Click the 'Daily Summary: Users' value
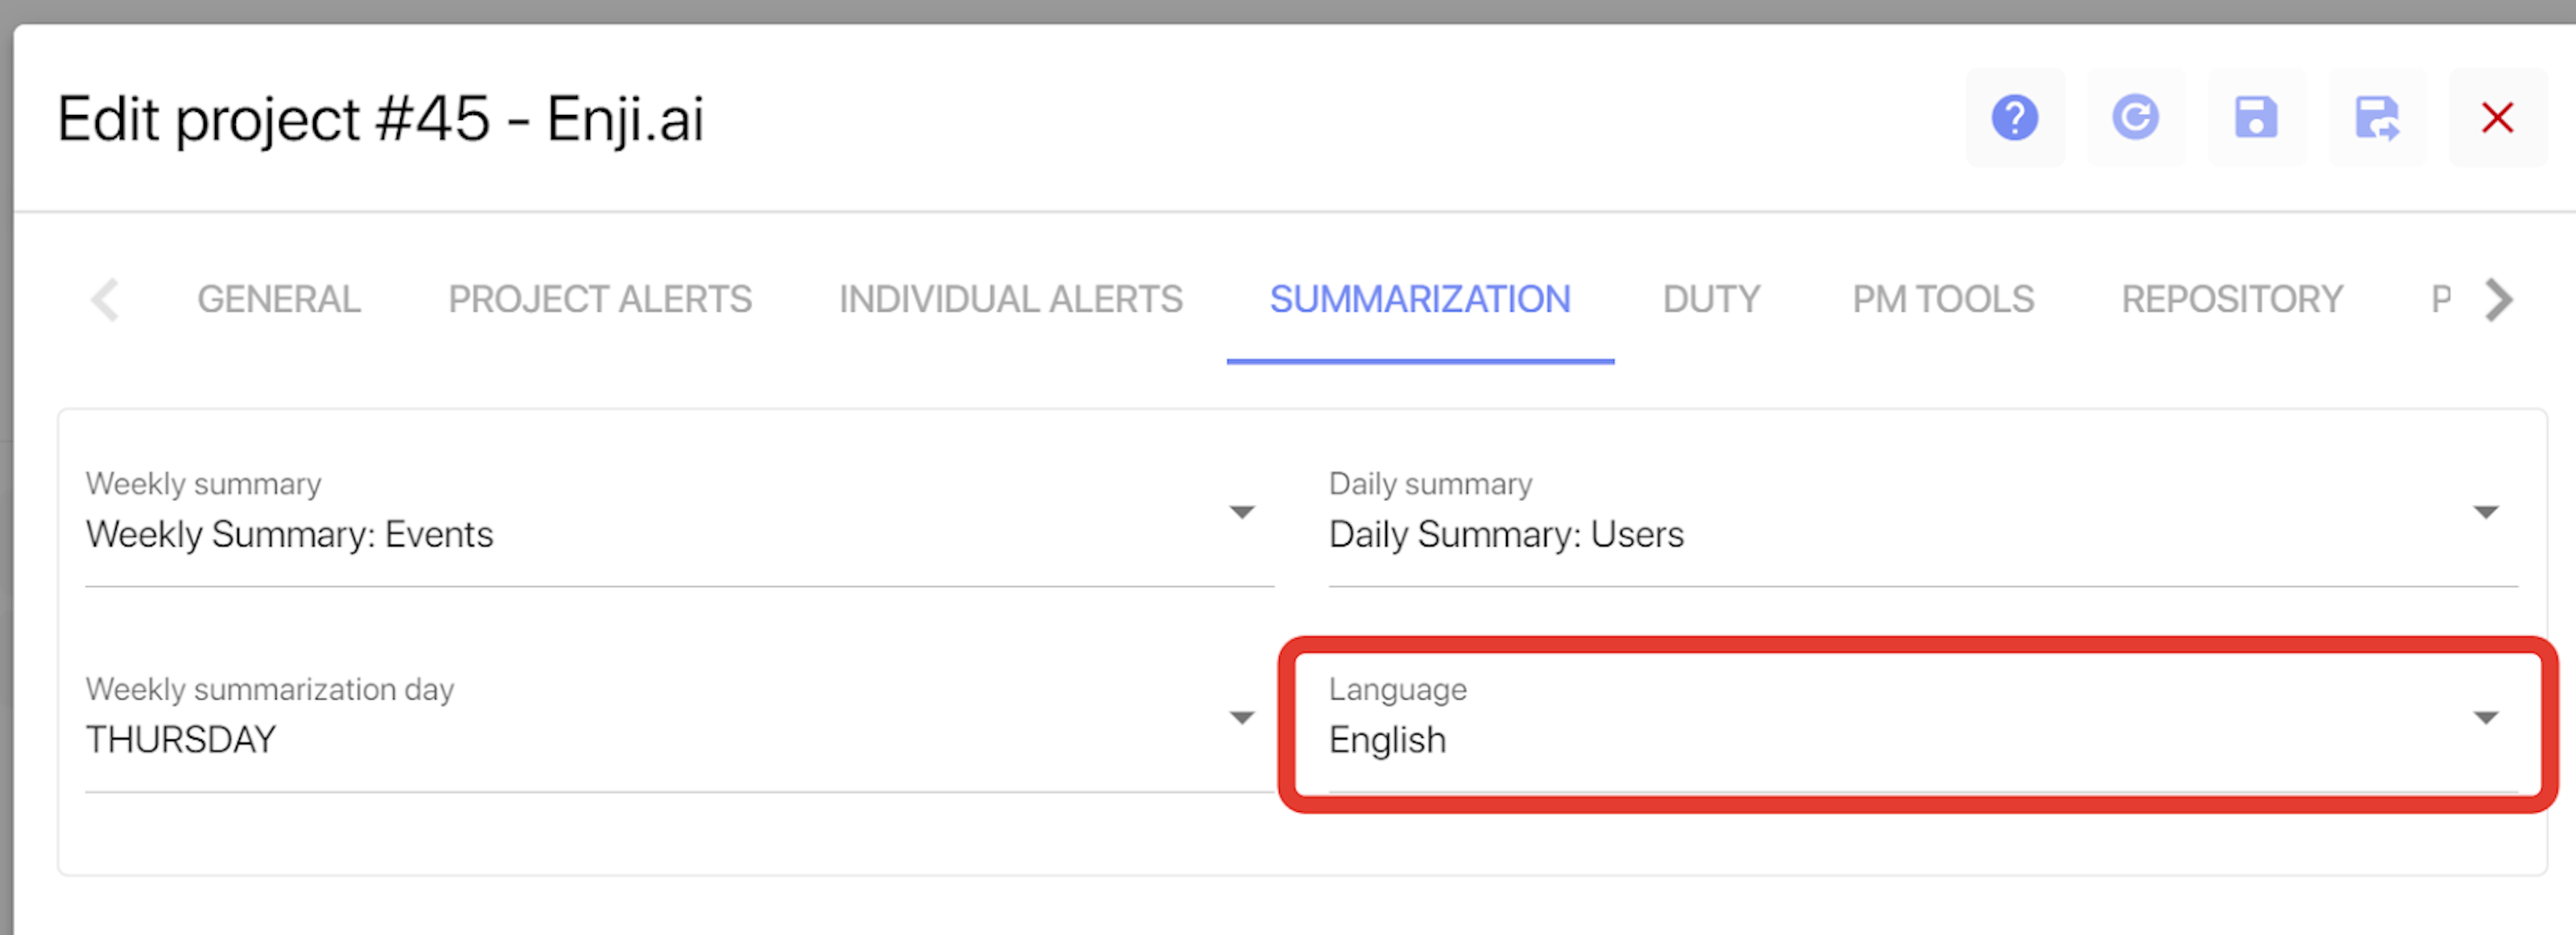The height and width of the screenshot is (935, 2576). (x=1506, y=535)
